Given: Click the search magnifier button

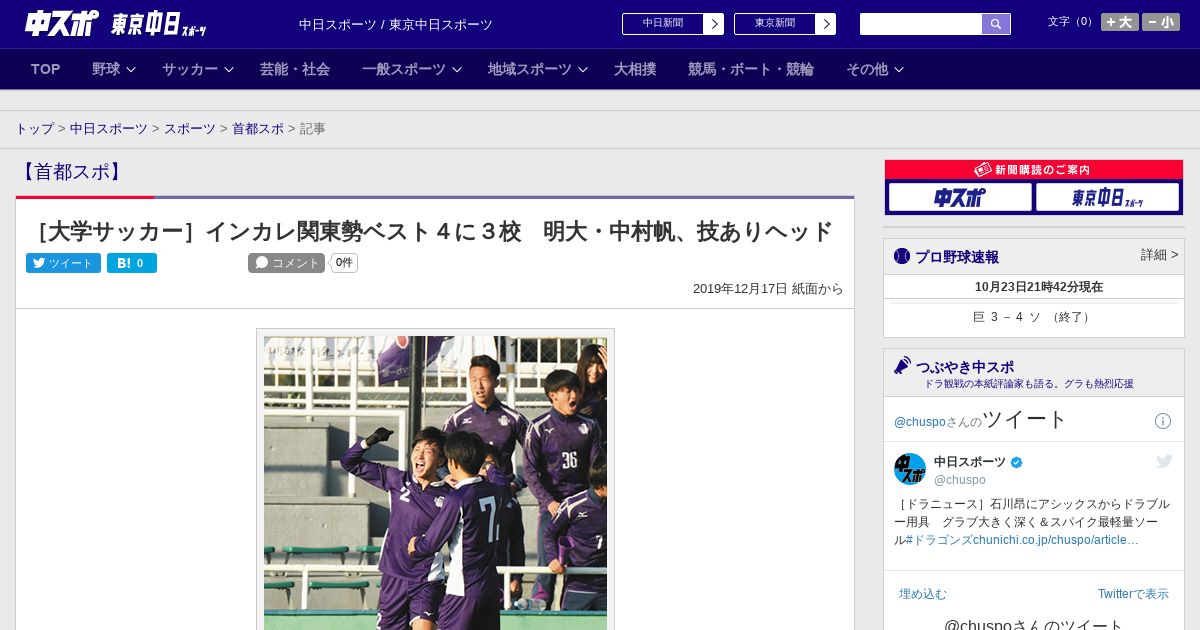Looking at the screenshot, I should pyautogui.click(x=996, y=24).
